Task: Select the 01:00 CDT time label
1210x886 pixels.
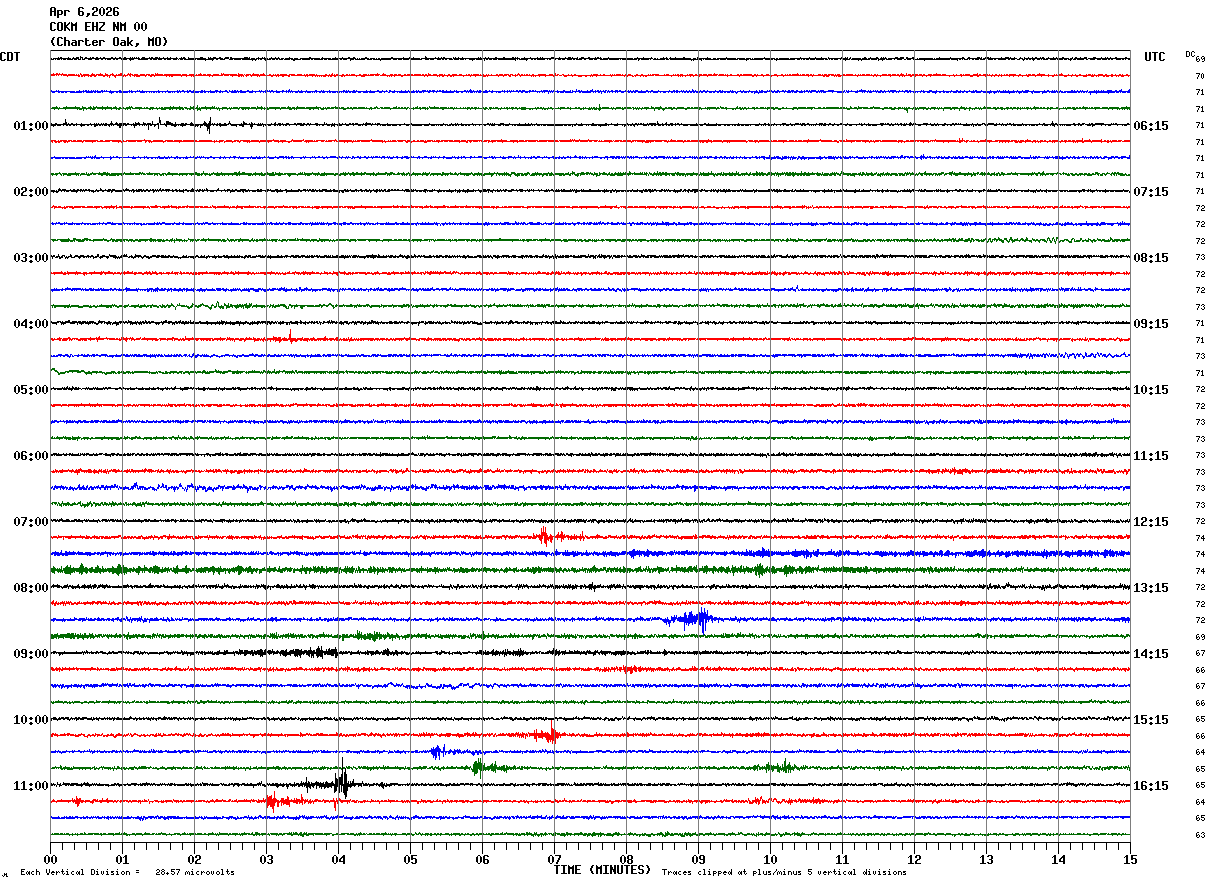Action: (31, 126)
